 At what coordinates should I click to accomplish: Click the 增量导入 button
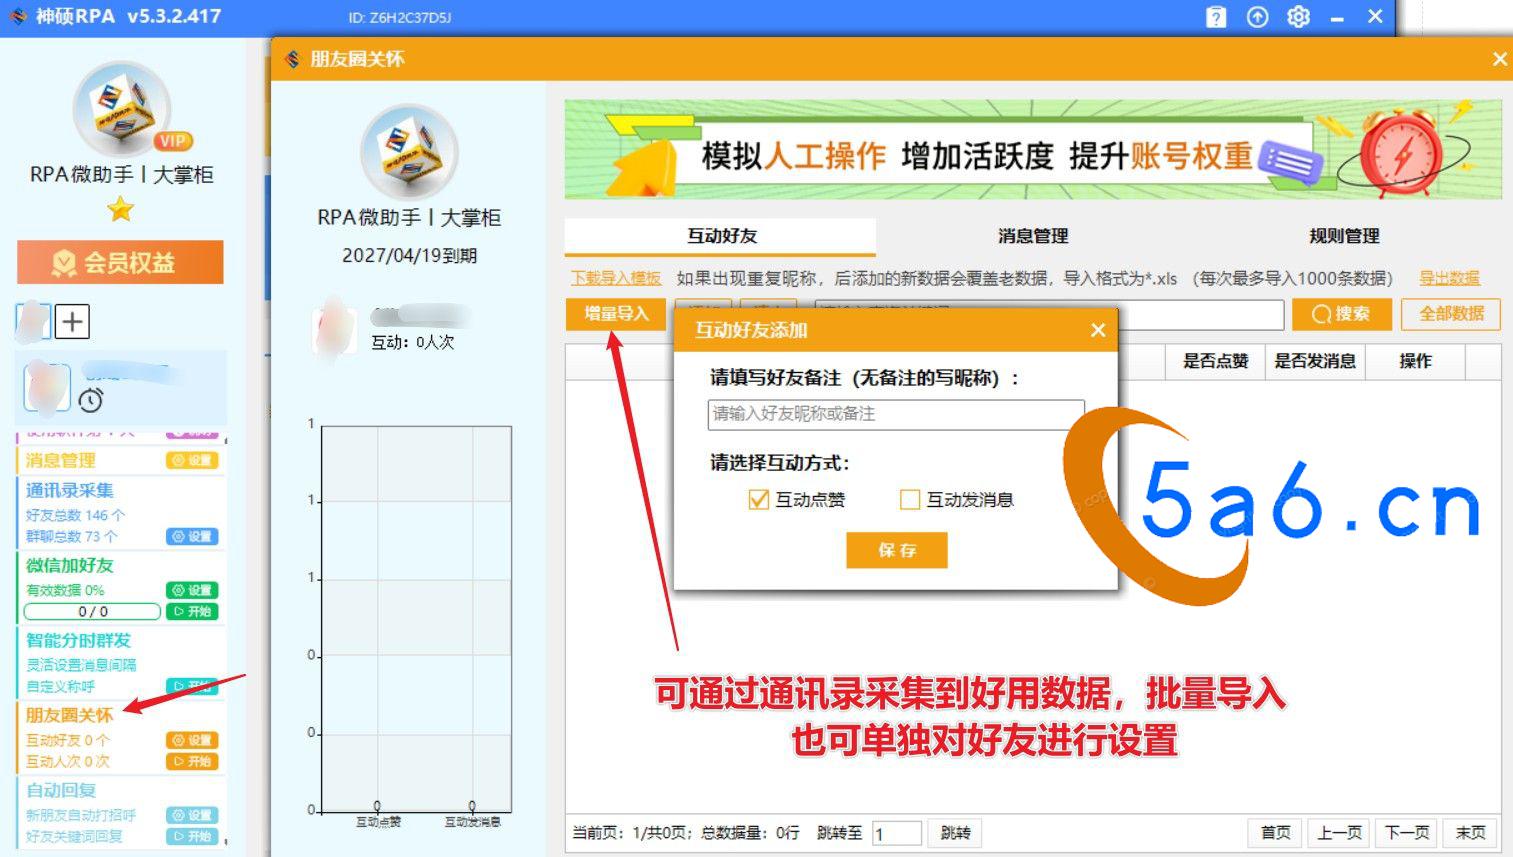point(616,314)
